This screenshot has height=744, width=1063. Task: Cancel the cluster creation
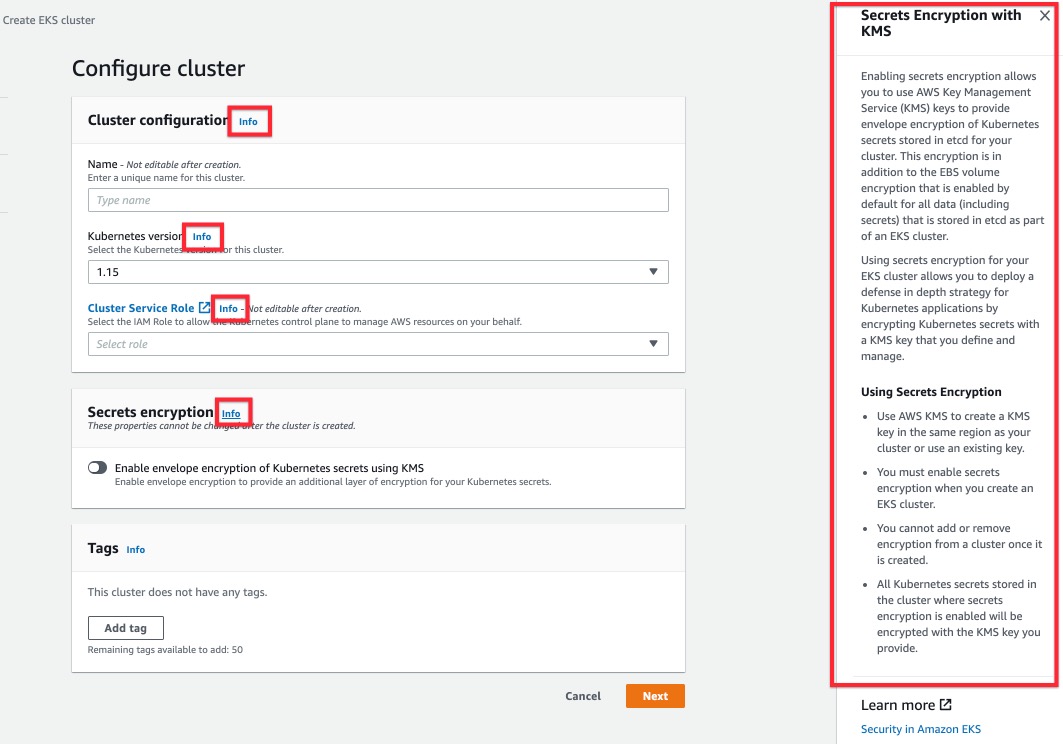point(583,696)
